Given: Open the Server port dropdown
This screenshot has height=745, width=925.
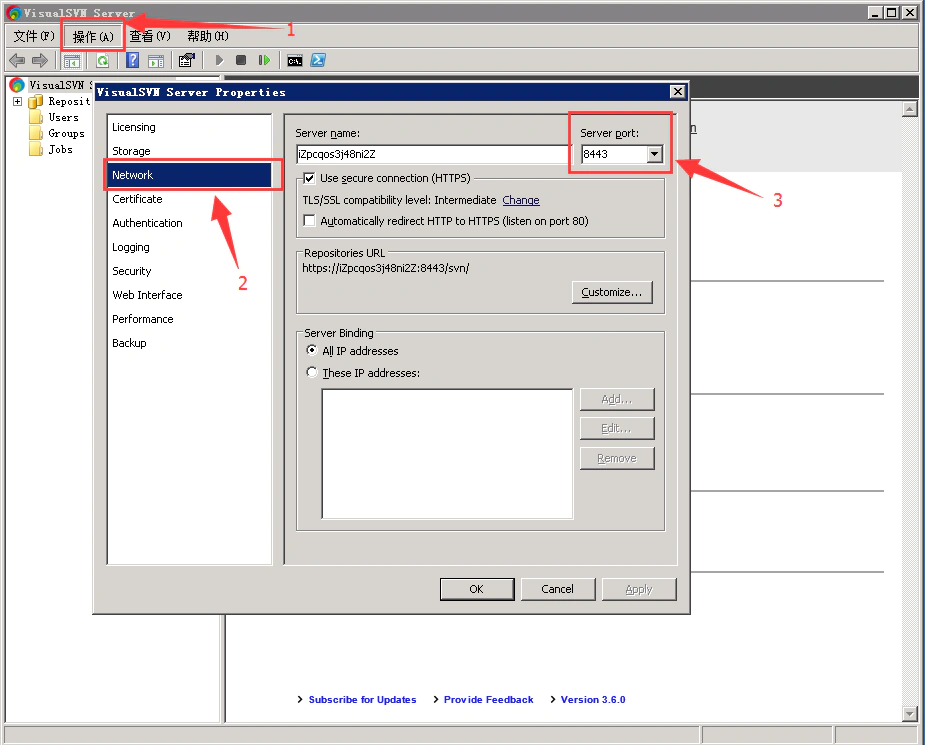Looking at the screenshot, I should [654, 155].
